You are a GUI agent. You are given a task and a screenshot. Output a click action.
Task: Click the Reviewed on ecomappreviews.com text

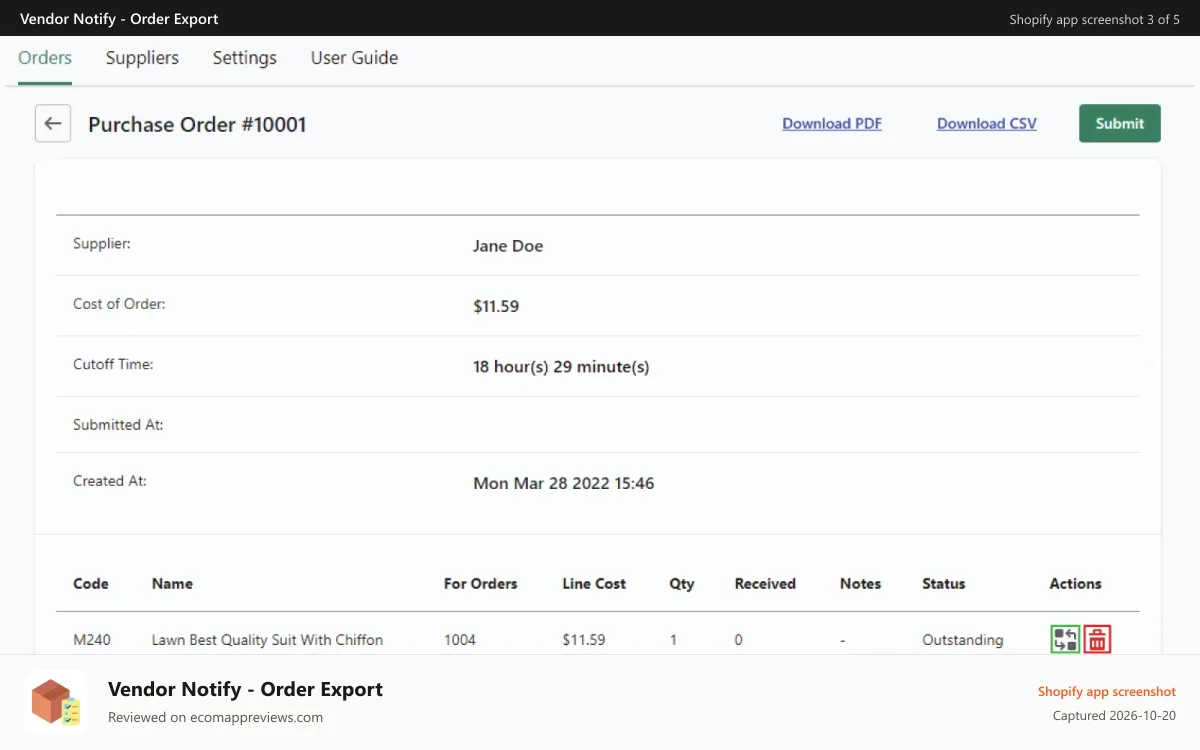(x=215, y=717)
